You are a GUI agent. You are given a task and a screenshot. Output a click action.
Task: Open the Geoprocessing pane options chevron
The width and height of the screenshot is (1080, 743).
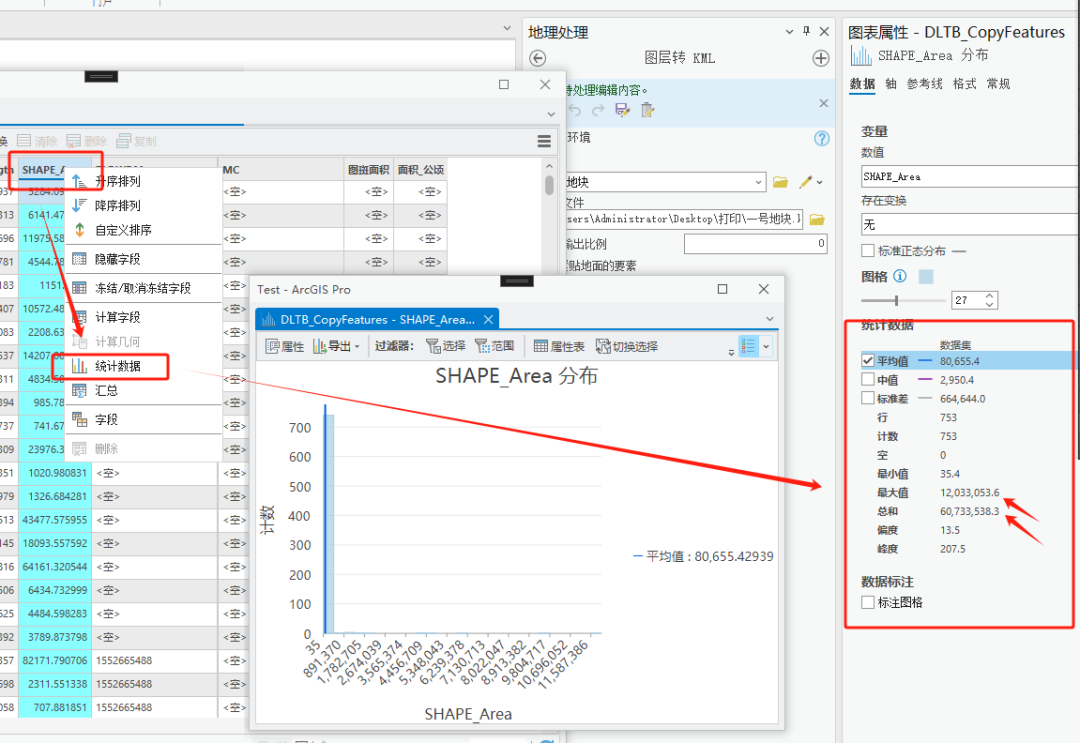[789, 32]
